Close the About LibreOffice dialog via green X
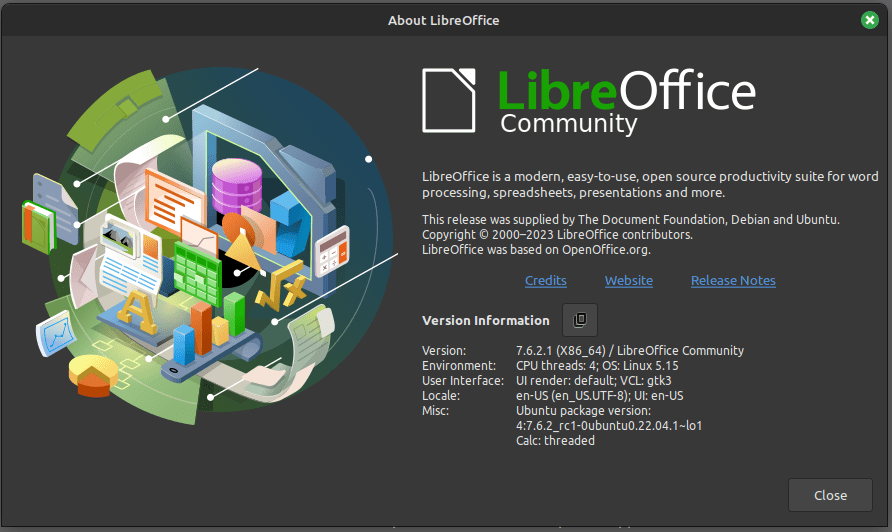 pos(869,20)
